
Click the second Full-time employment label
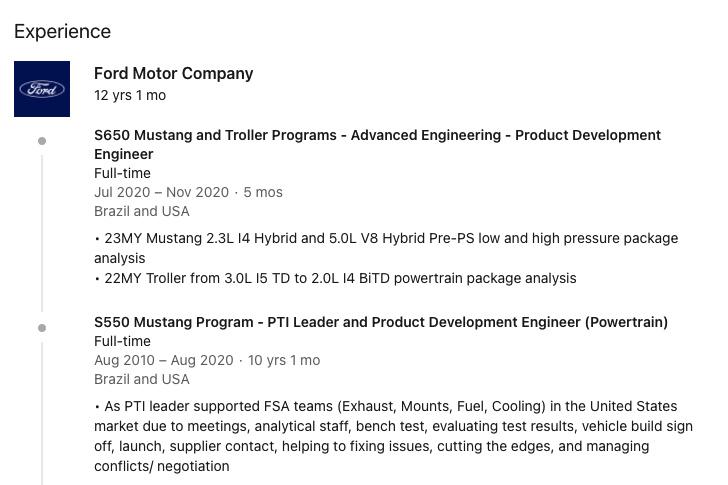(x=122, y=341)
